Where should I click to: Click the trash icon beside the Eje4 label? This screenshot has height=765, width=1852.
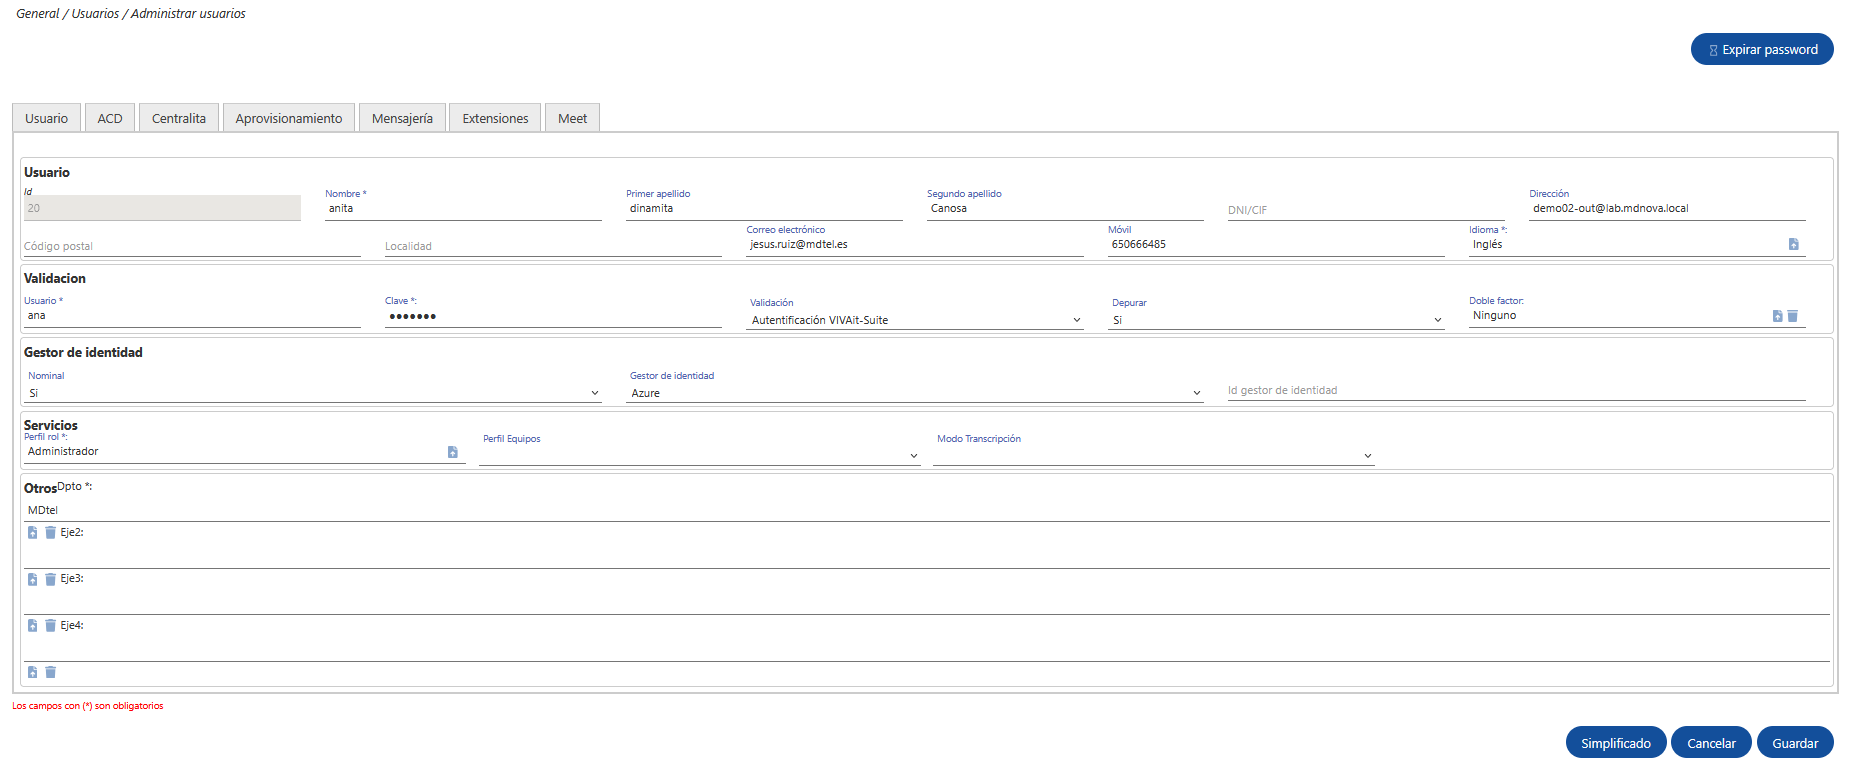50,626
